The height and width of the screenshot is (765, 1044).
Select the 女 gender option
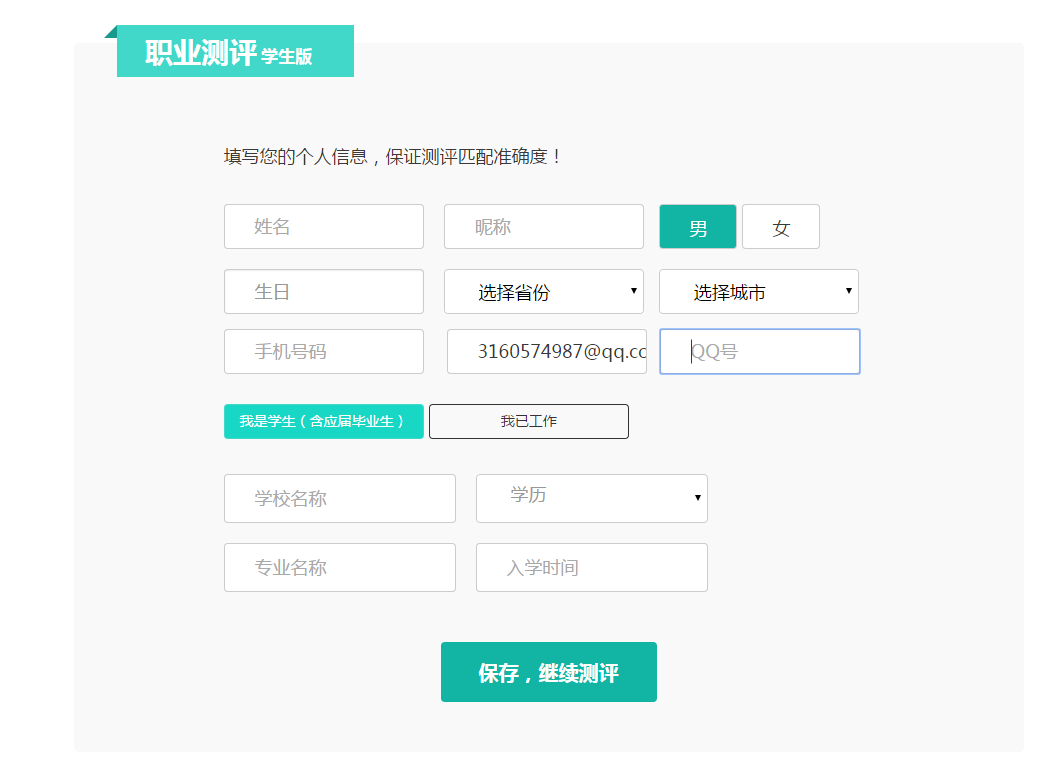(x=780, y=226)
